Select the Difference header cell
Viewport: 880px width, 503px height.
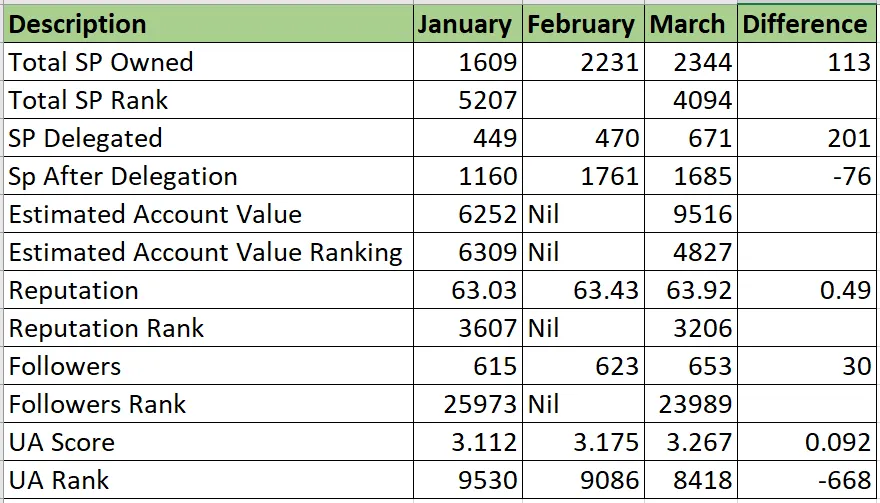click(805, 24)
